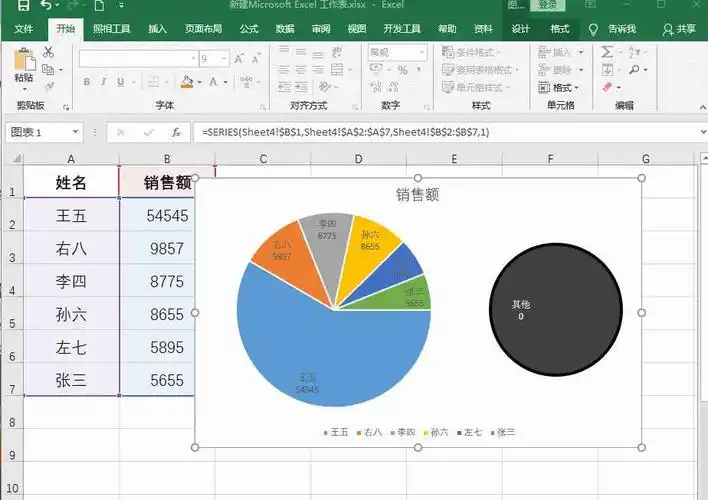Click the Copy icon in clipboard group

[48, 70]
